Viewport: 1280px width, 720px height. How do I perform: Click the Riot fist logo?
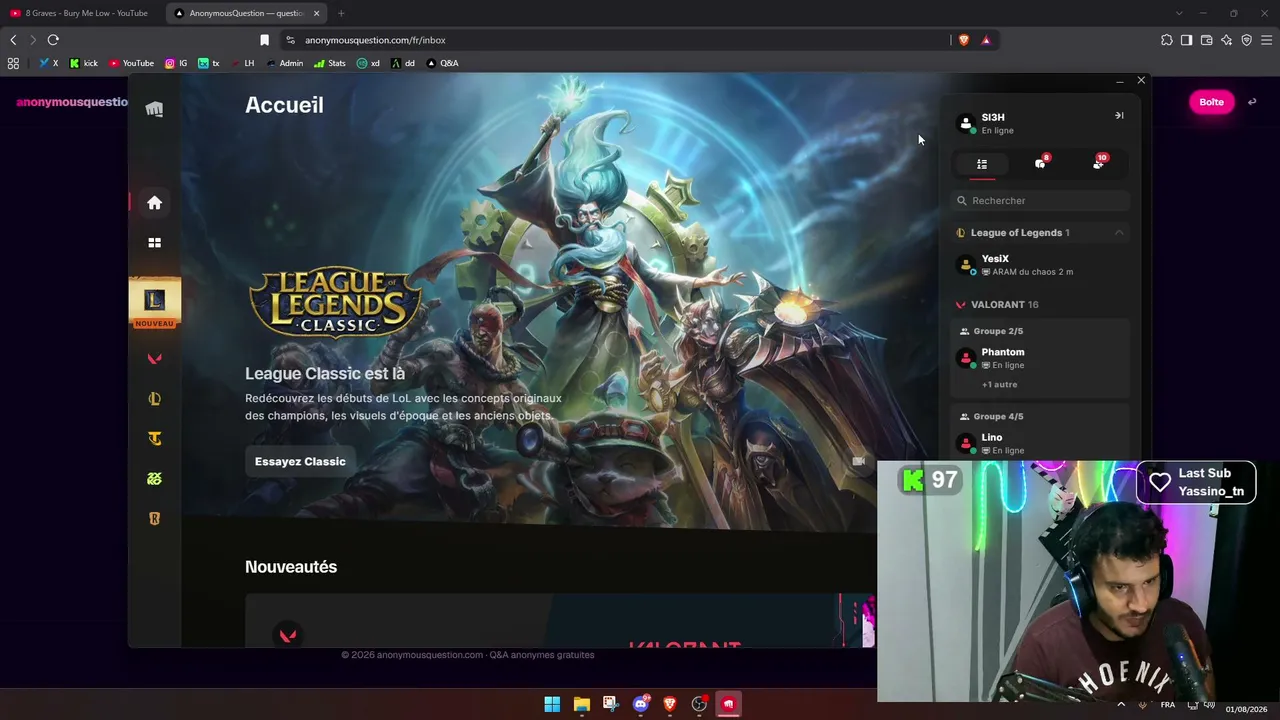point(154,109)
